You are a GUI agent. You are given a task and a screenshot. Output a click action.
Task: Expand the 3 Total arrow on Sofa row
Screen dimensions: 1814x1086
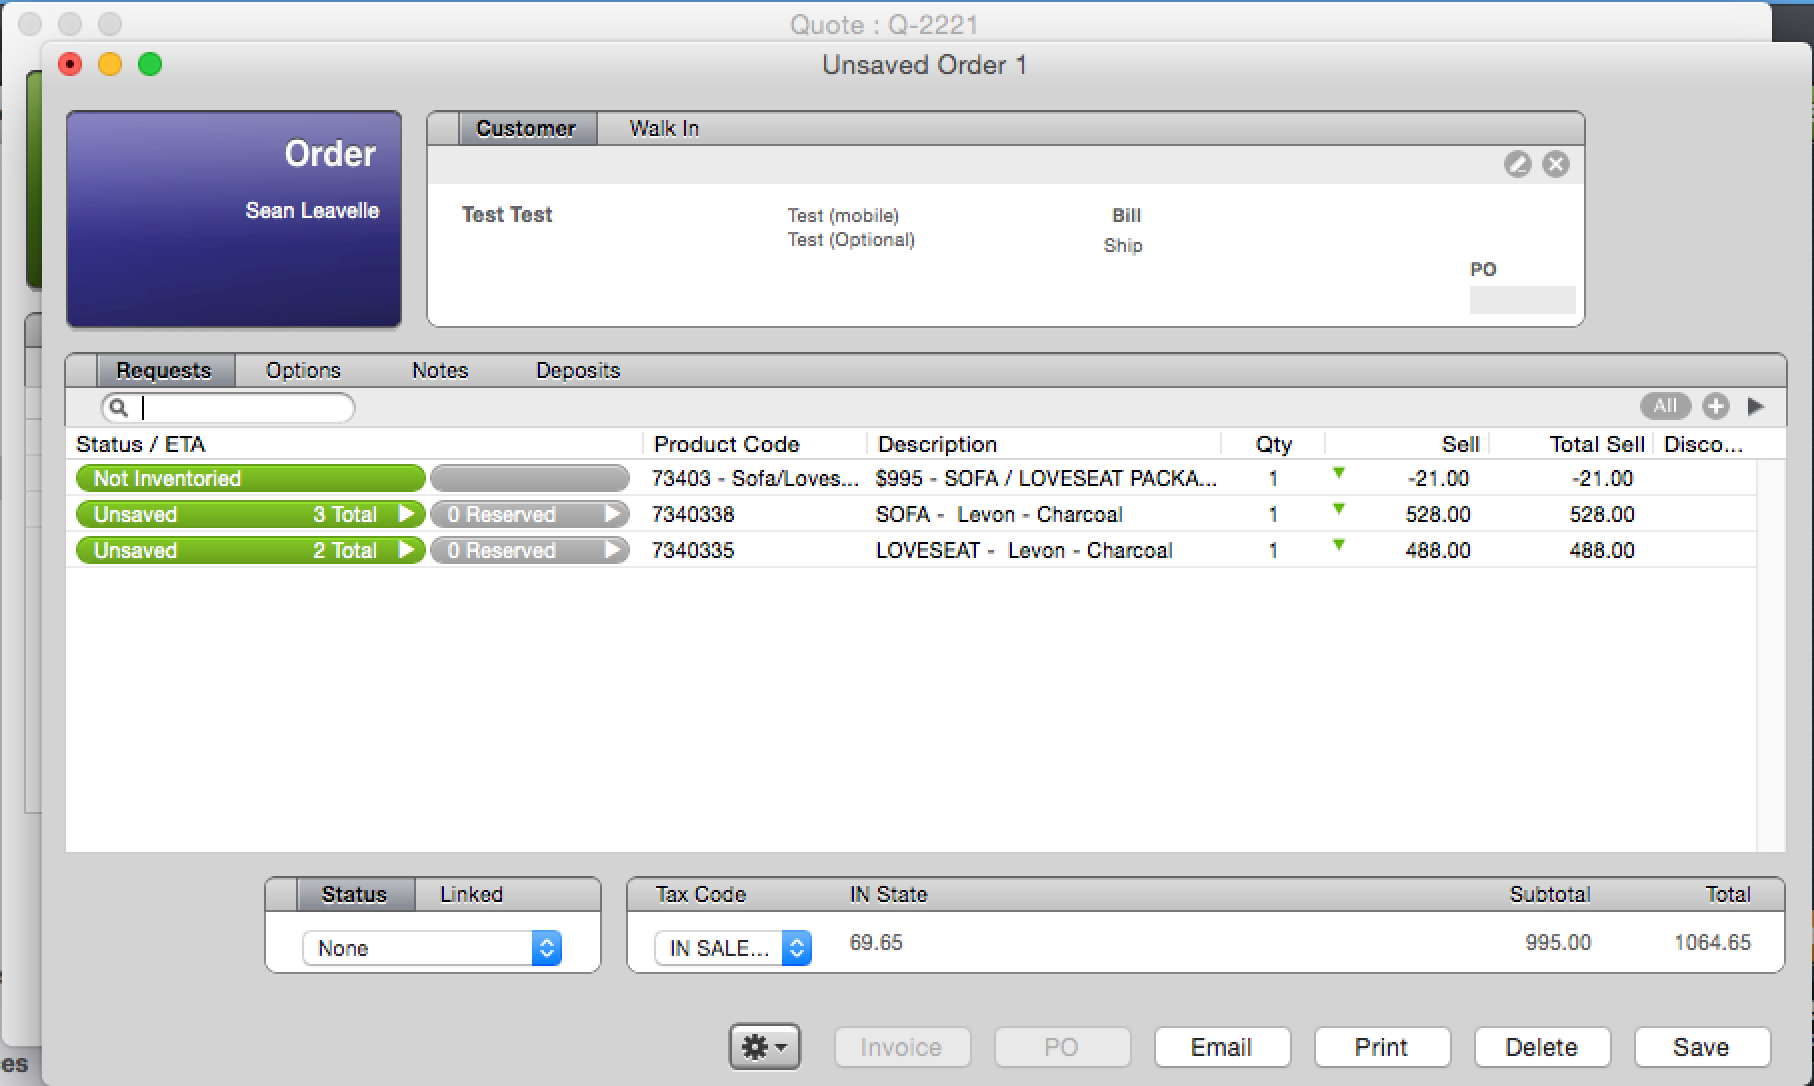pyautogui.click(x=406, y=514)
